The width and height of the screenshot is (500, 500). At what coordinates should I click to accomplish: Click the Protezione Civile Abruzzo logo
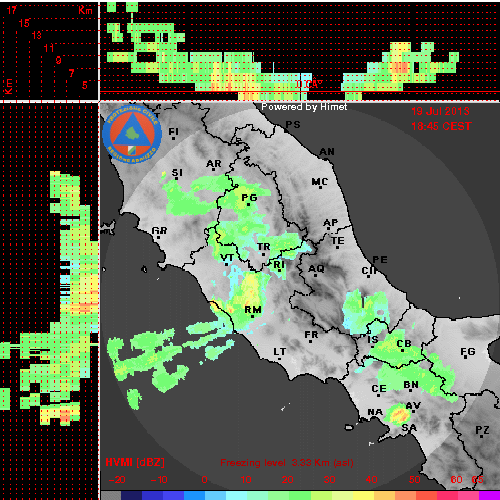[132, 134]
